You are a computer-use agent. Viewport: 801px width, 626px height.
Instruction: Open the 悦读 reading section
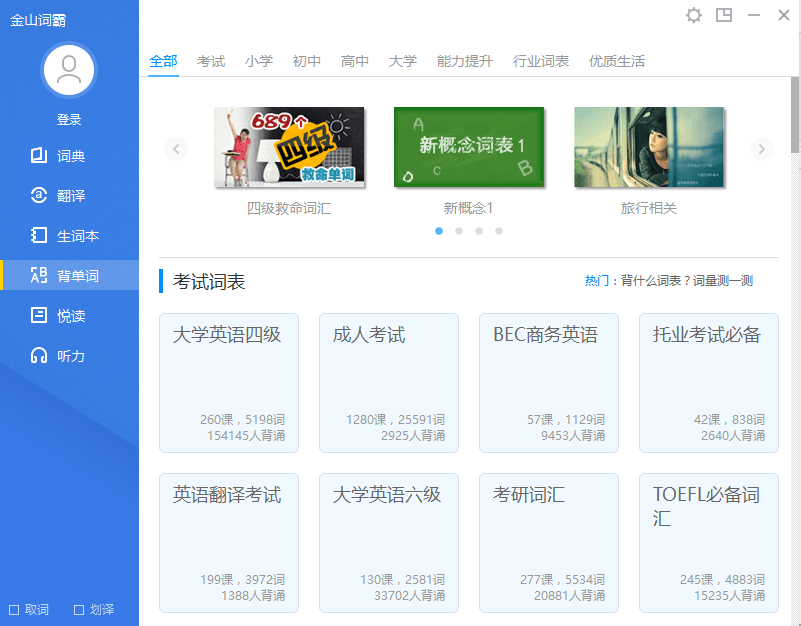pos(69,315)
